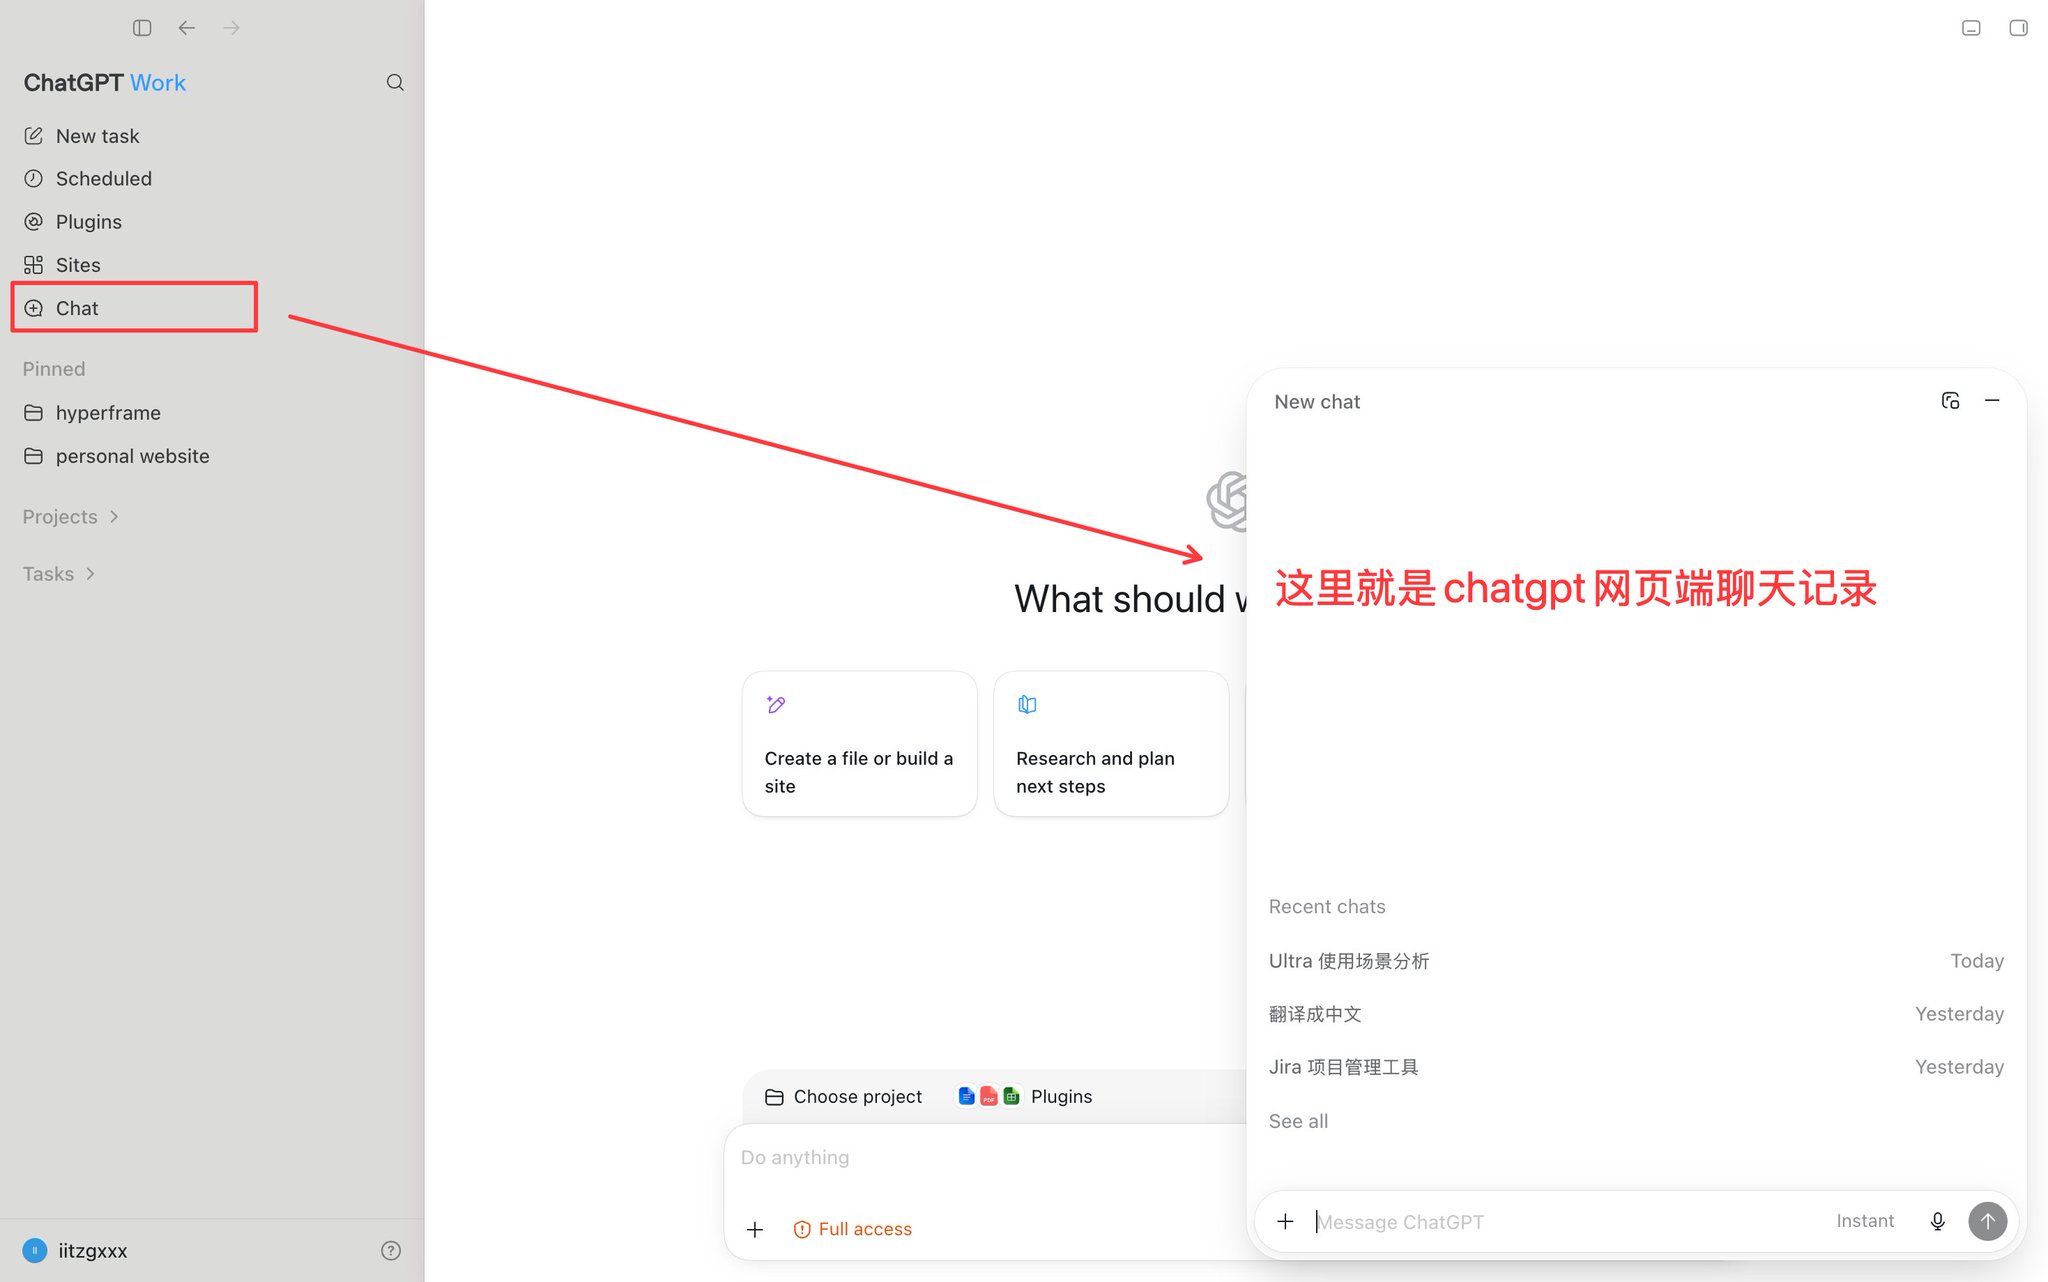Open Plugins in the composer bar
2048x1282 pixels.
[x=1025, y=1097]
